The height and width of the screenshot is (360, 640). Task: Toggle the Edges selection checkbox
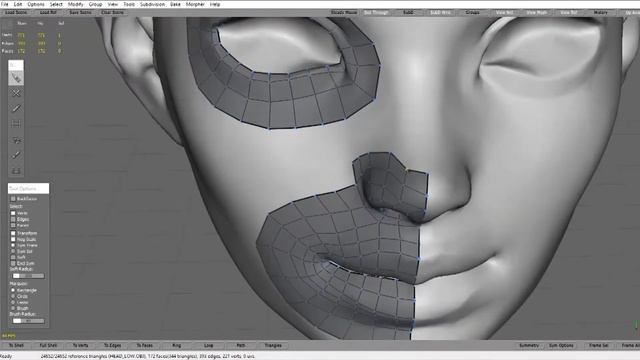pyautogui.click(x=13, y=219)
